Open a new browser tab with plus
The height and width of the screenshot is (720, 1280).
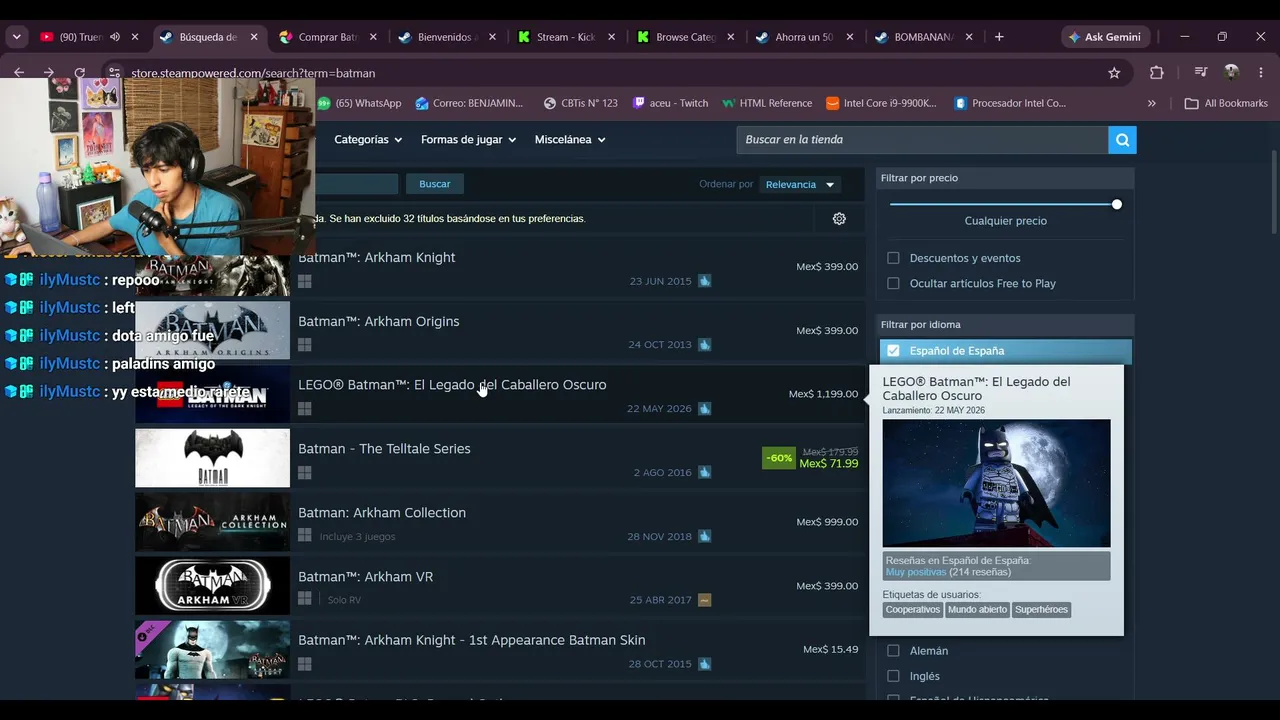pyautogui.click(x=999, y=37)
